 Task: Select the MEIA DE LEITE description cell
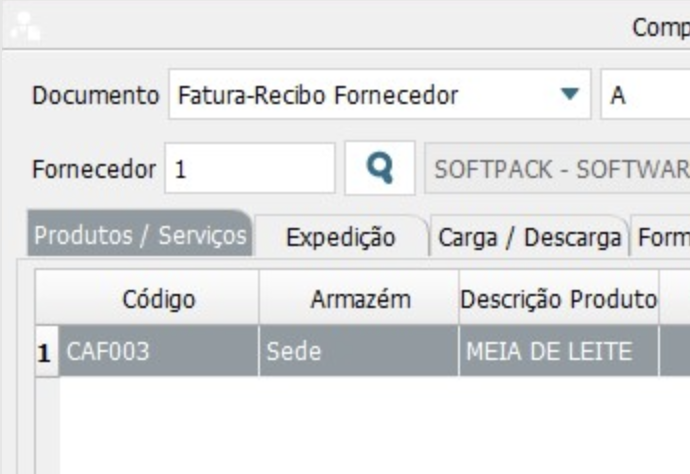tap(558, 351)
